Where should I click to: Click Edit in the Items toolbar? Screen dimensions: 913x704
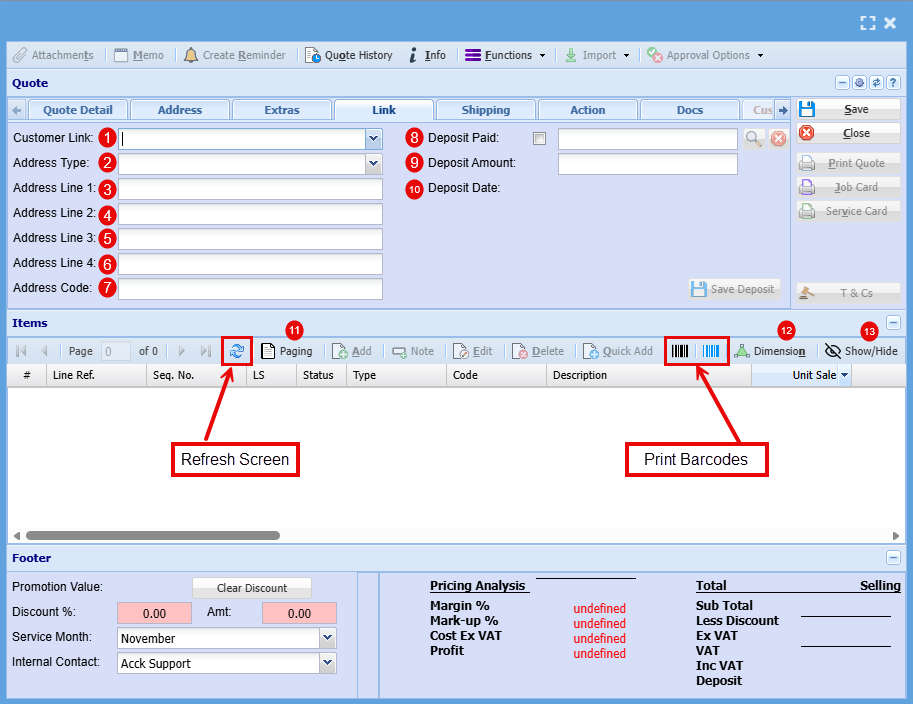(x=472, y=351)
